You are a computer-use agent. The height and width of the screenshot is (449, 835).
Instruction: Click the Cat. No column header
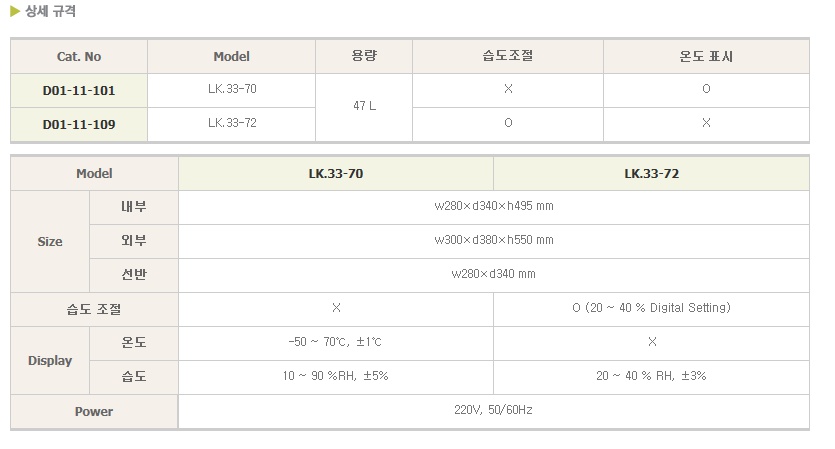79,56
